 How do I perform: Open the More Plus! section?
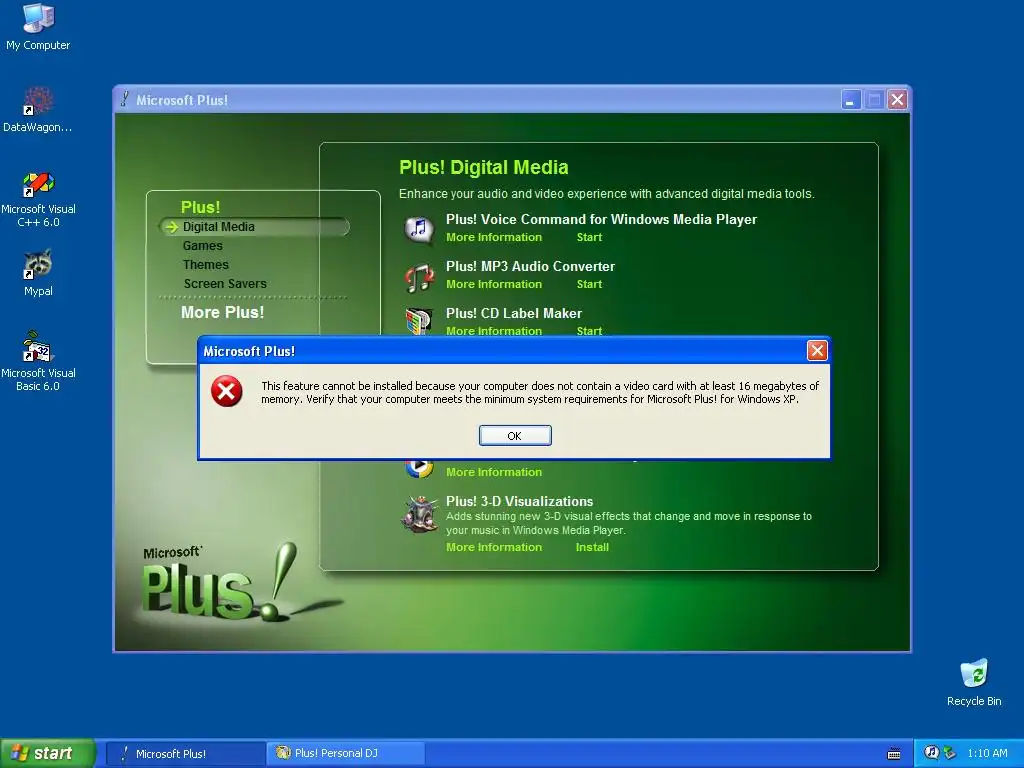click(223, 312)
